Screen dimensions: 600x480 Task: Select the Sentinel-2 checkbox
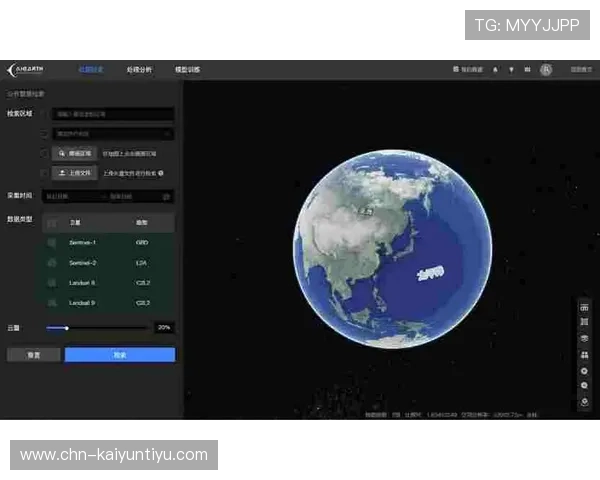coord(52,263)
